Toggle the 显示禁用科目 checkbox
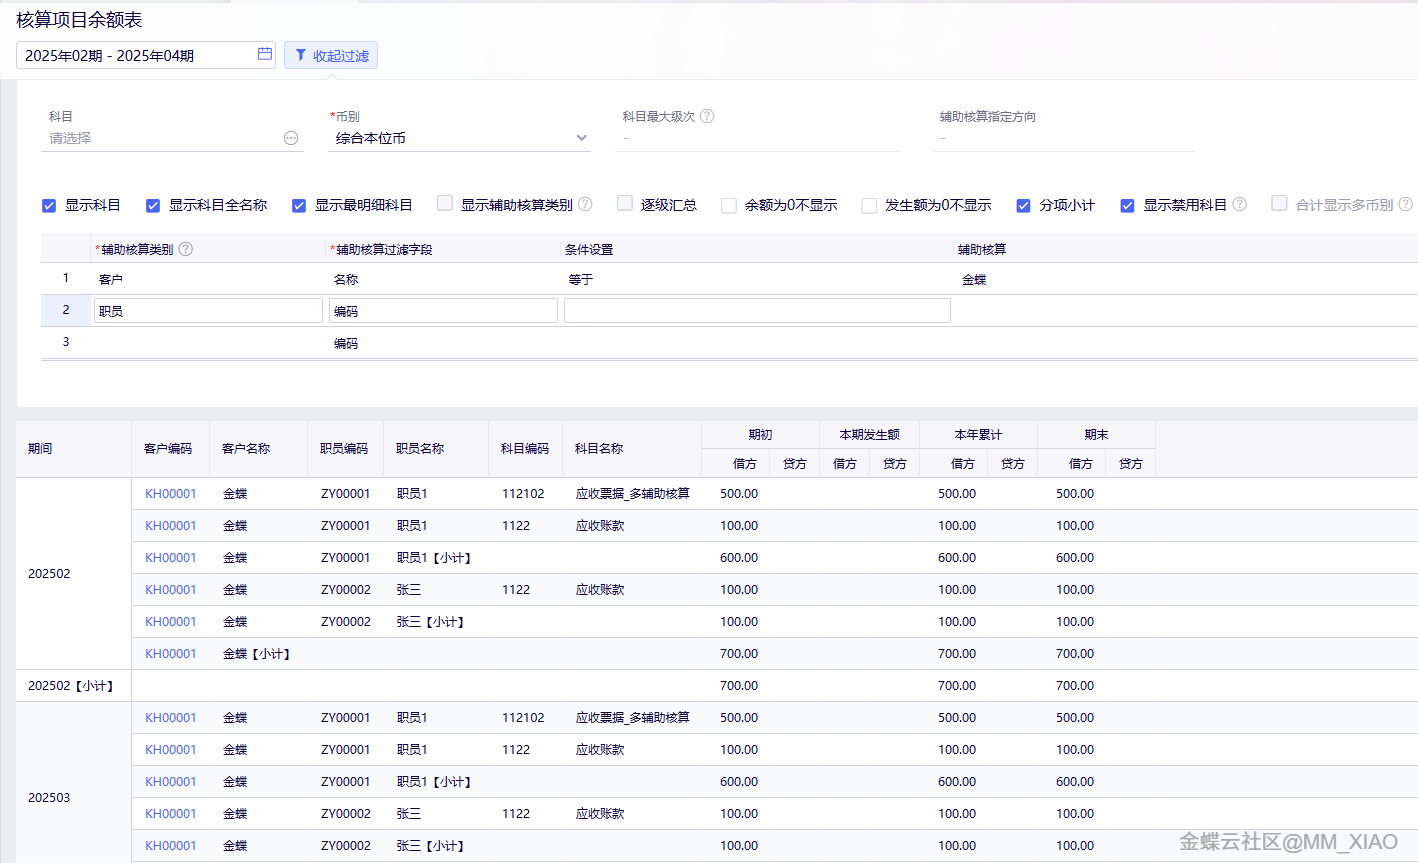1418x863 pixels. [x=1127, y=205]
